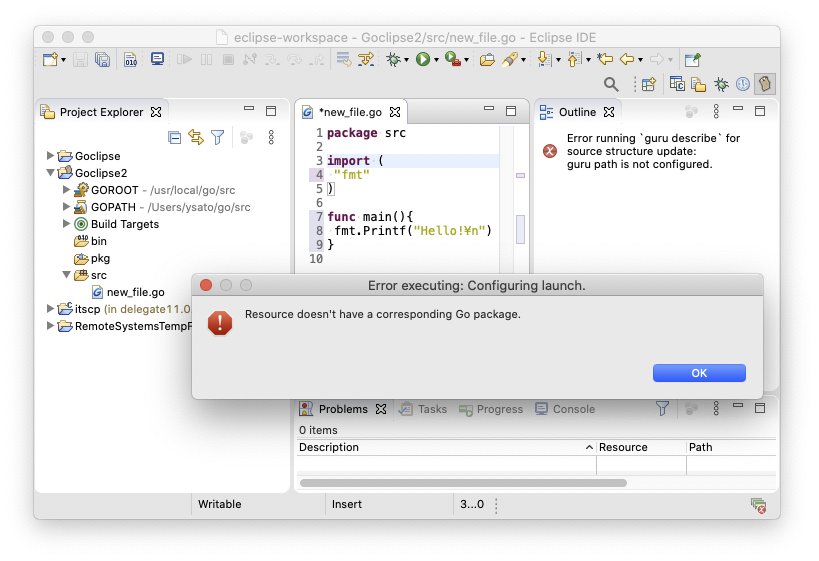
Task: Click the Open Perspective icon
Action: pos(648,85)
